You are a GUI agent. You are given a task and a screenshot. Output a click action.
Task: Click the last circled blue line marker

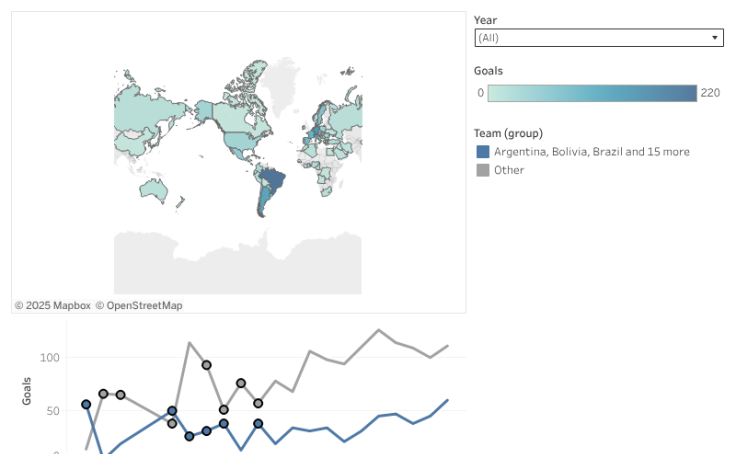pyautogui.click(x=258, y=423)
